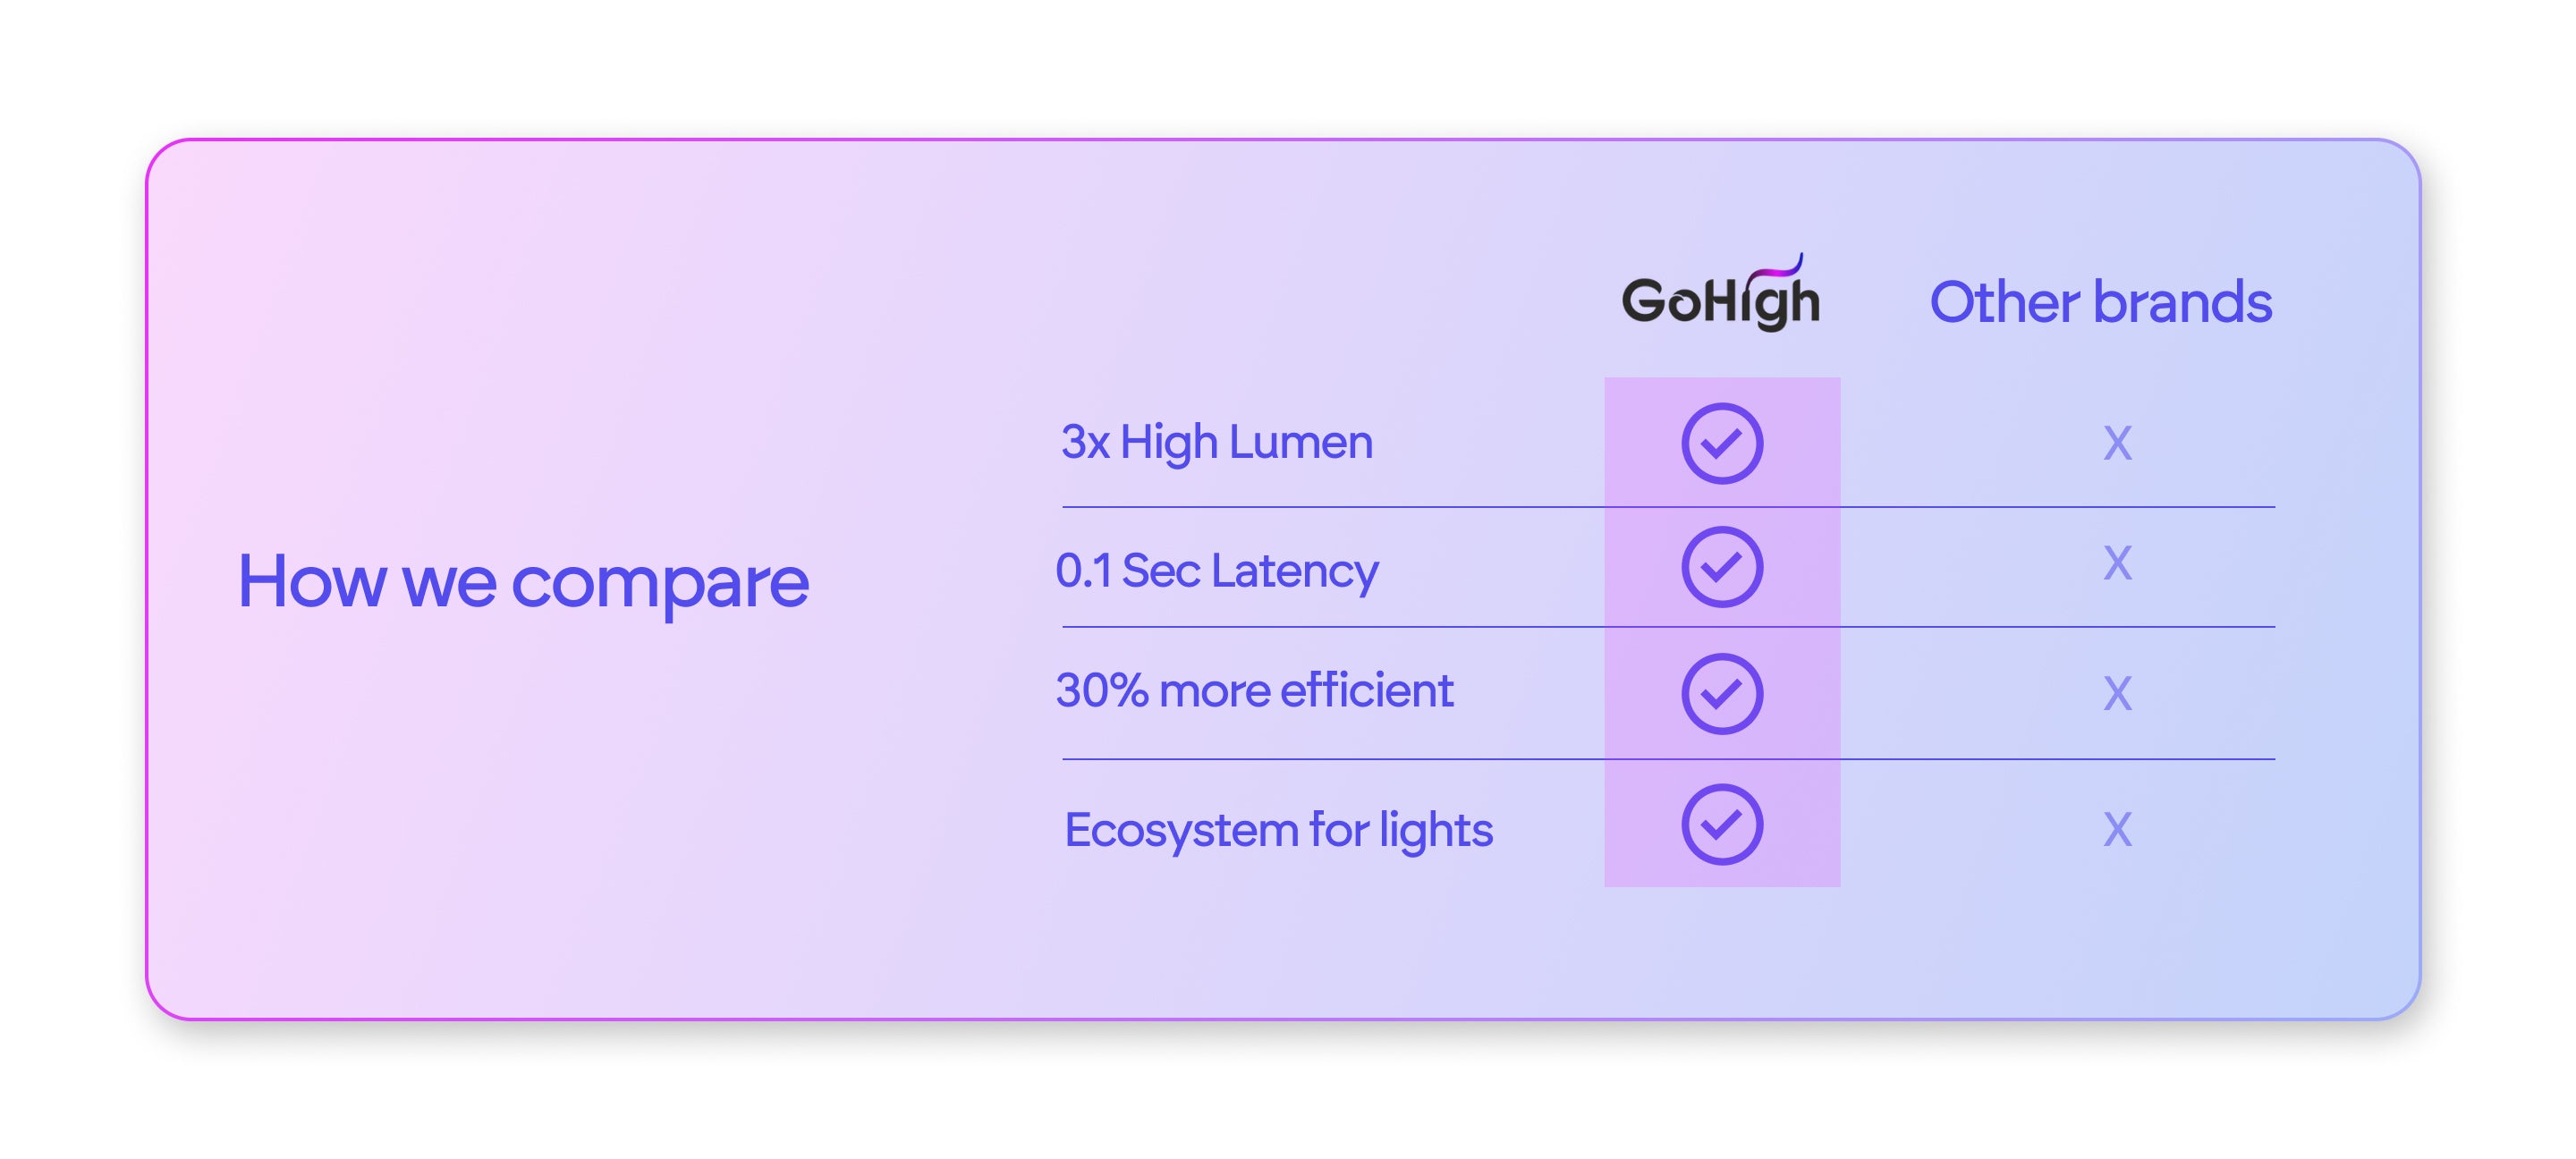Click the X mark for Ecosystem for lights

pyautogui.click(x=2117, y=829)
